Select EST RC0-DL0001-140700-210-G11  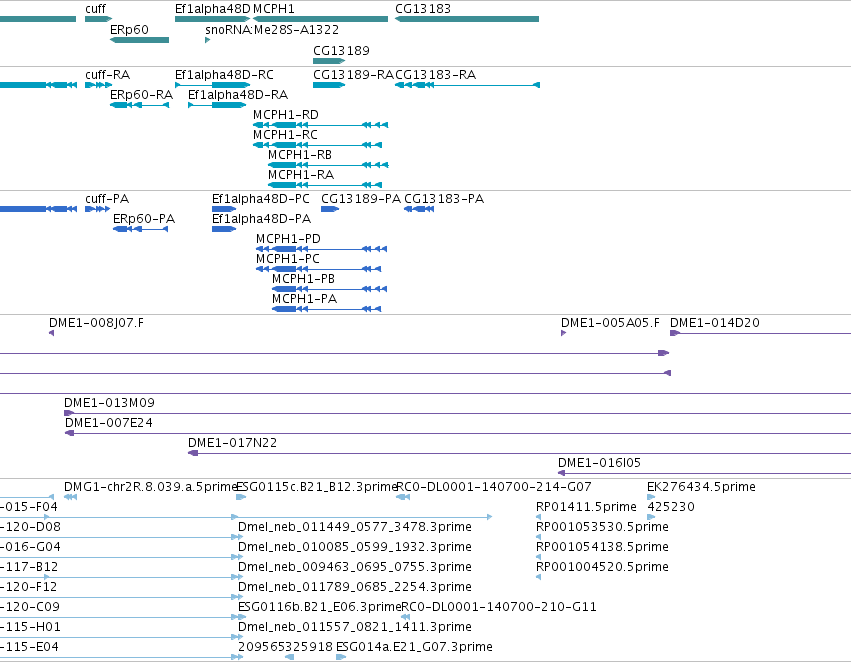click(x=499, y=607)
